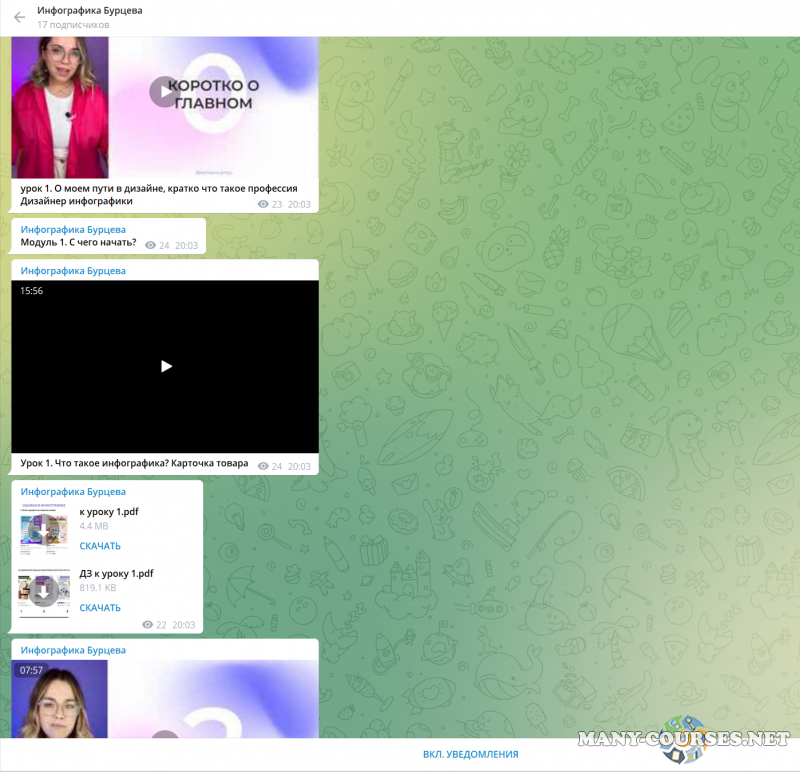Screen dimensions: 800x772
Task: Click the 15:56 duration badge
Action: click(x=31, y=291)
